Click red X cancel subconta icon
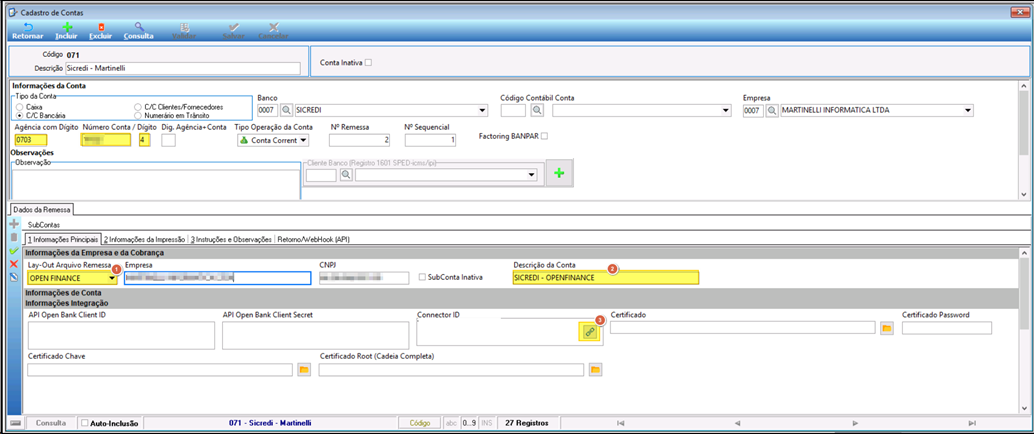Viewport: 1034px width, 434px height. pos(14,264)
